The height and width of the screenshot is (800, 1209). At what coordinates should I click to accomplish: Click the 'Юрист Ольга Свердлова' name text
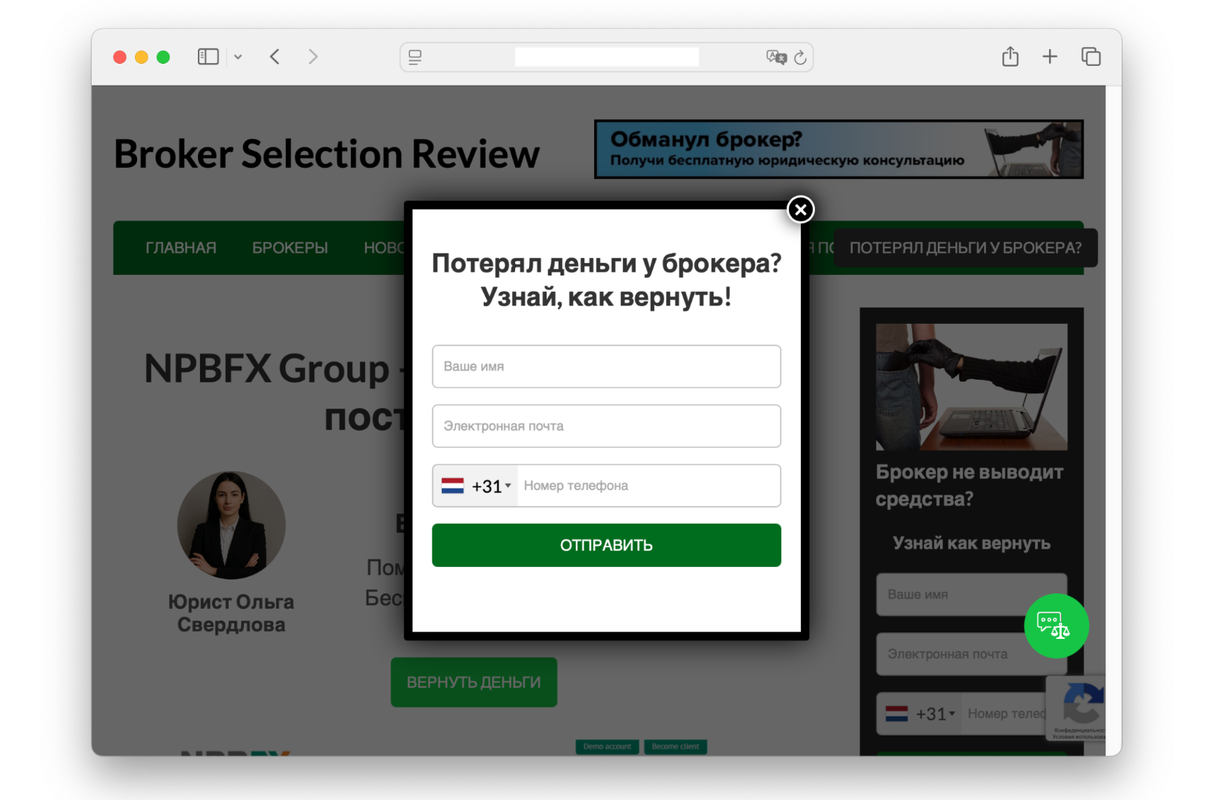click(231, 613)
